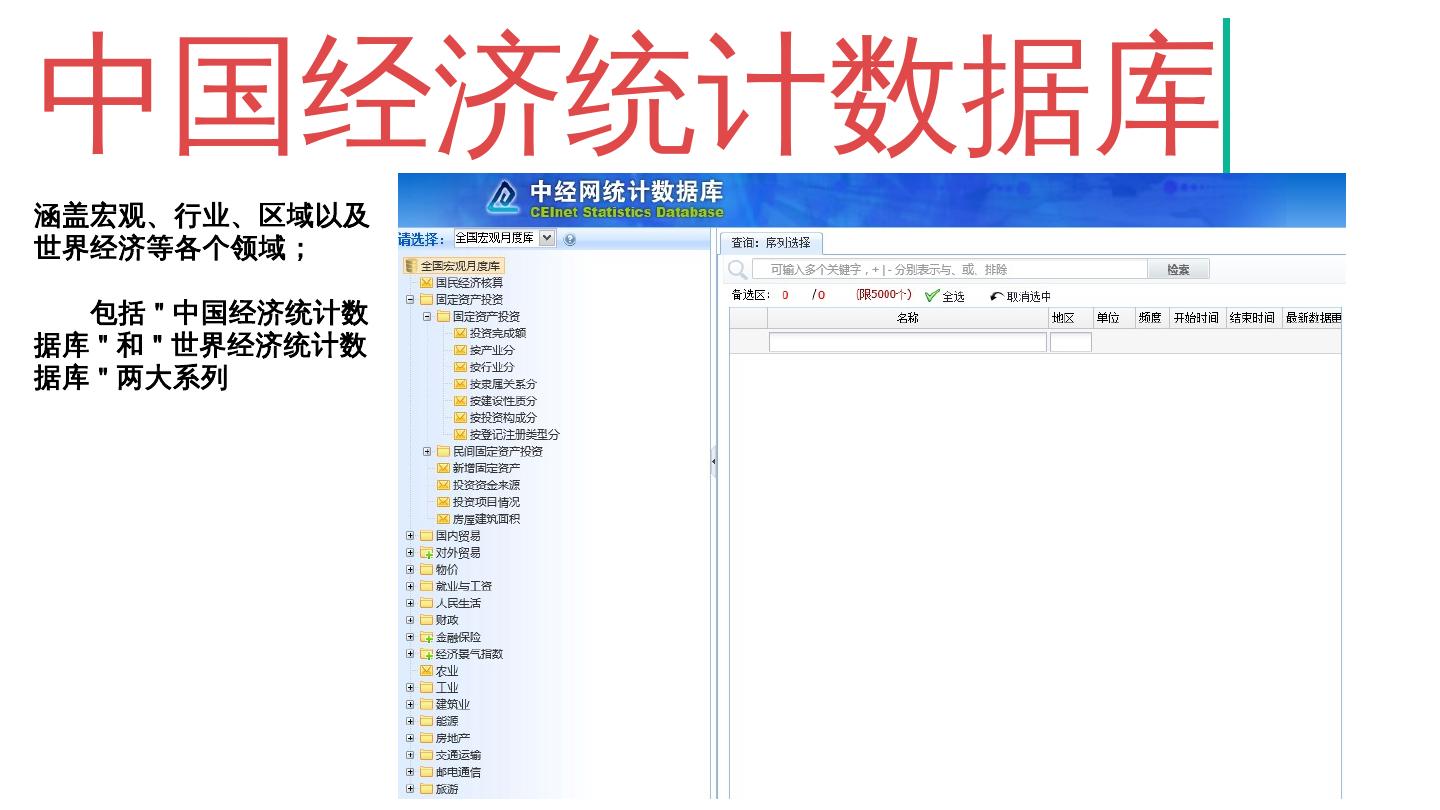Collapse the top-level 固定资产投资 folder
The width and height of the screenshot is (1440, 810).
point(410,299)
